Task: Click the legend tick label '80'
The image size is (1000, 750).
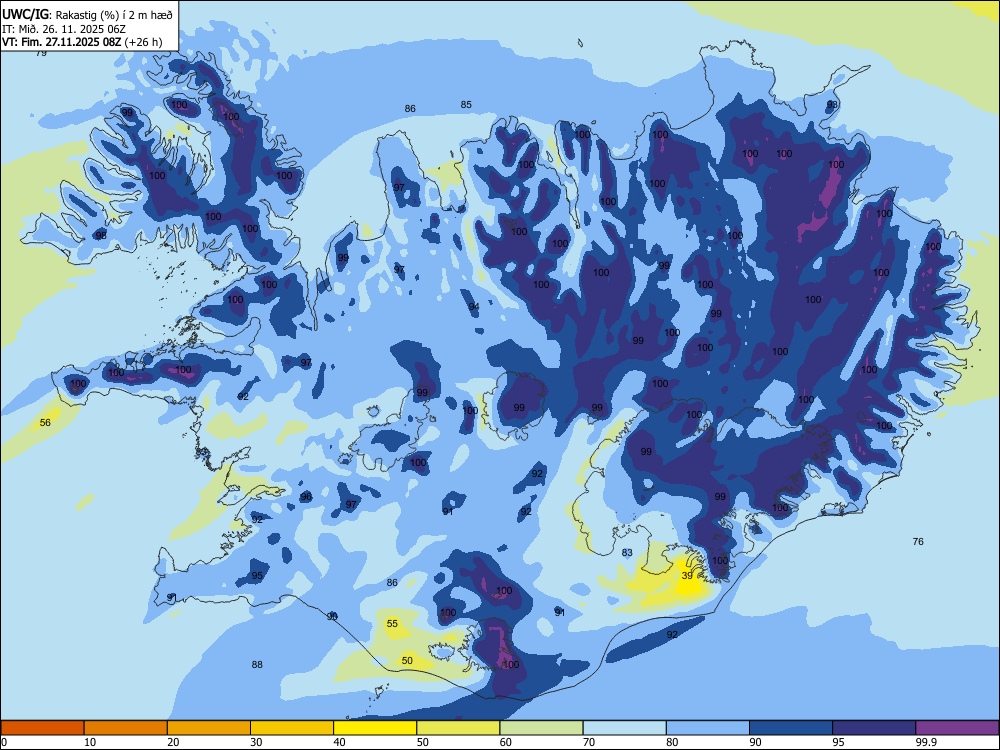Action: click(x=672, y=742)
